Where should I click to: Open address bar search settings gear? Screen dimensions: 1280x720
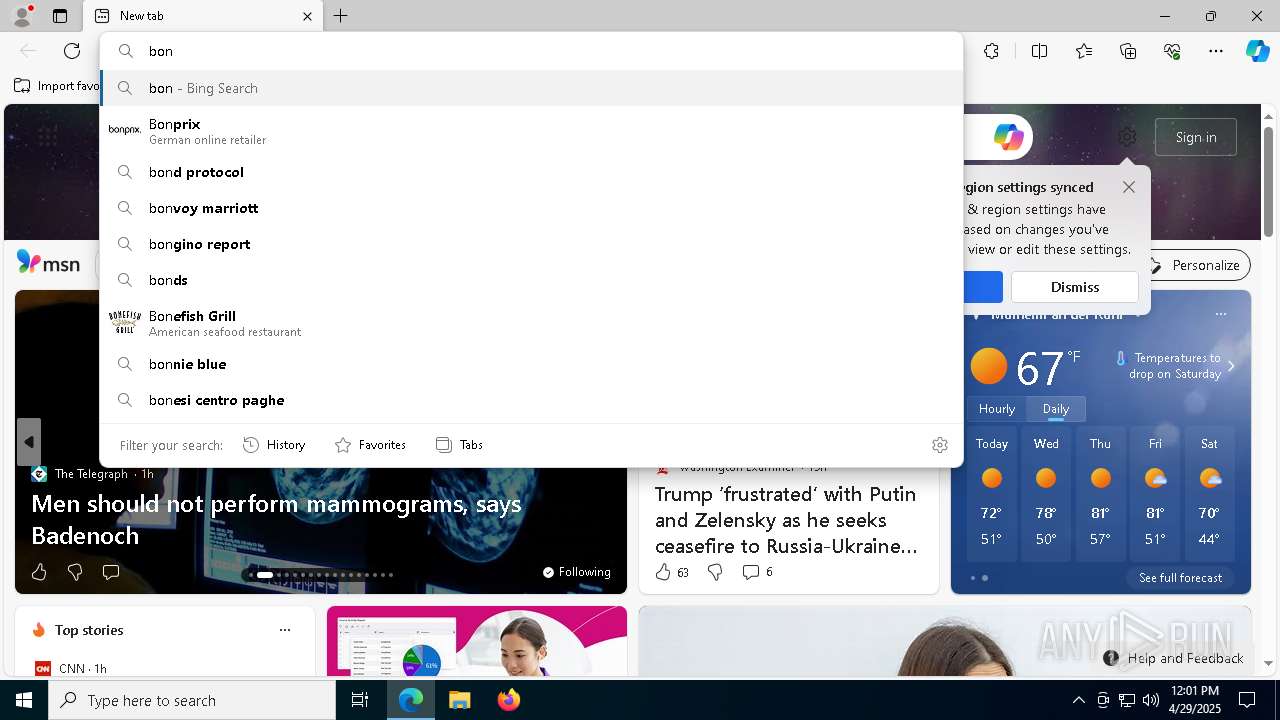pyautogui.click(x=940, y=445)
